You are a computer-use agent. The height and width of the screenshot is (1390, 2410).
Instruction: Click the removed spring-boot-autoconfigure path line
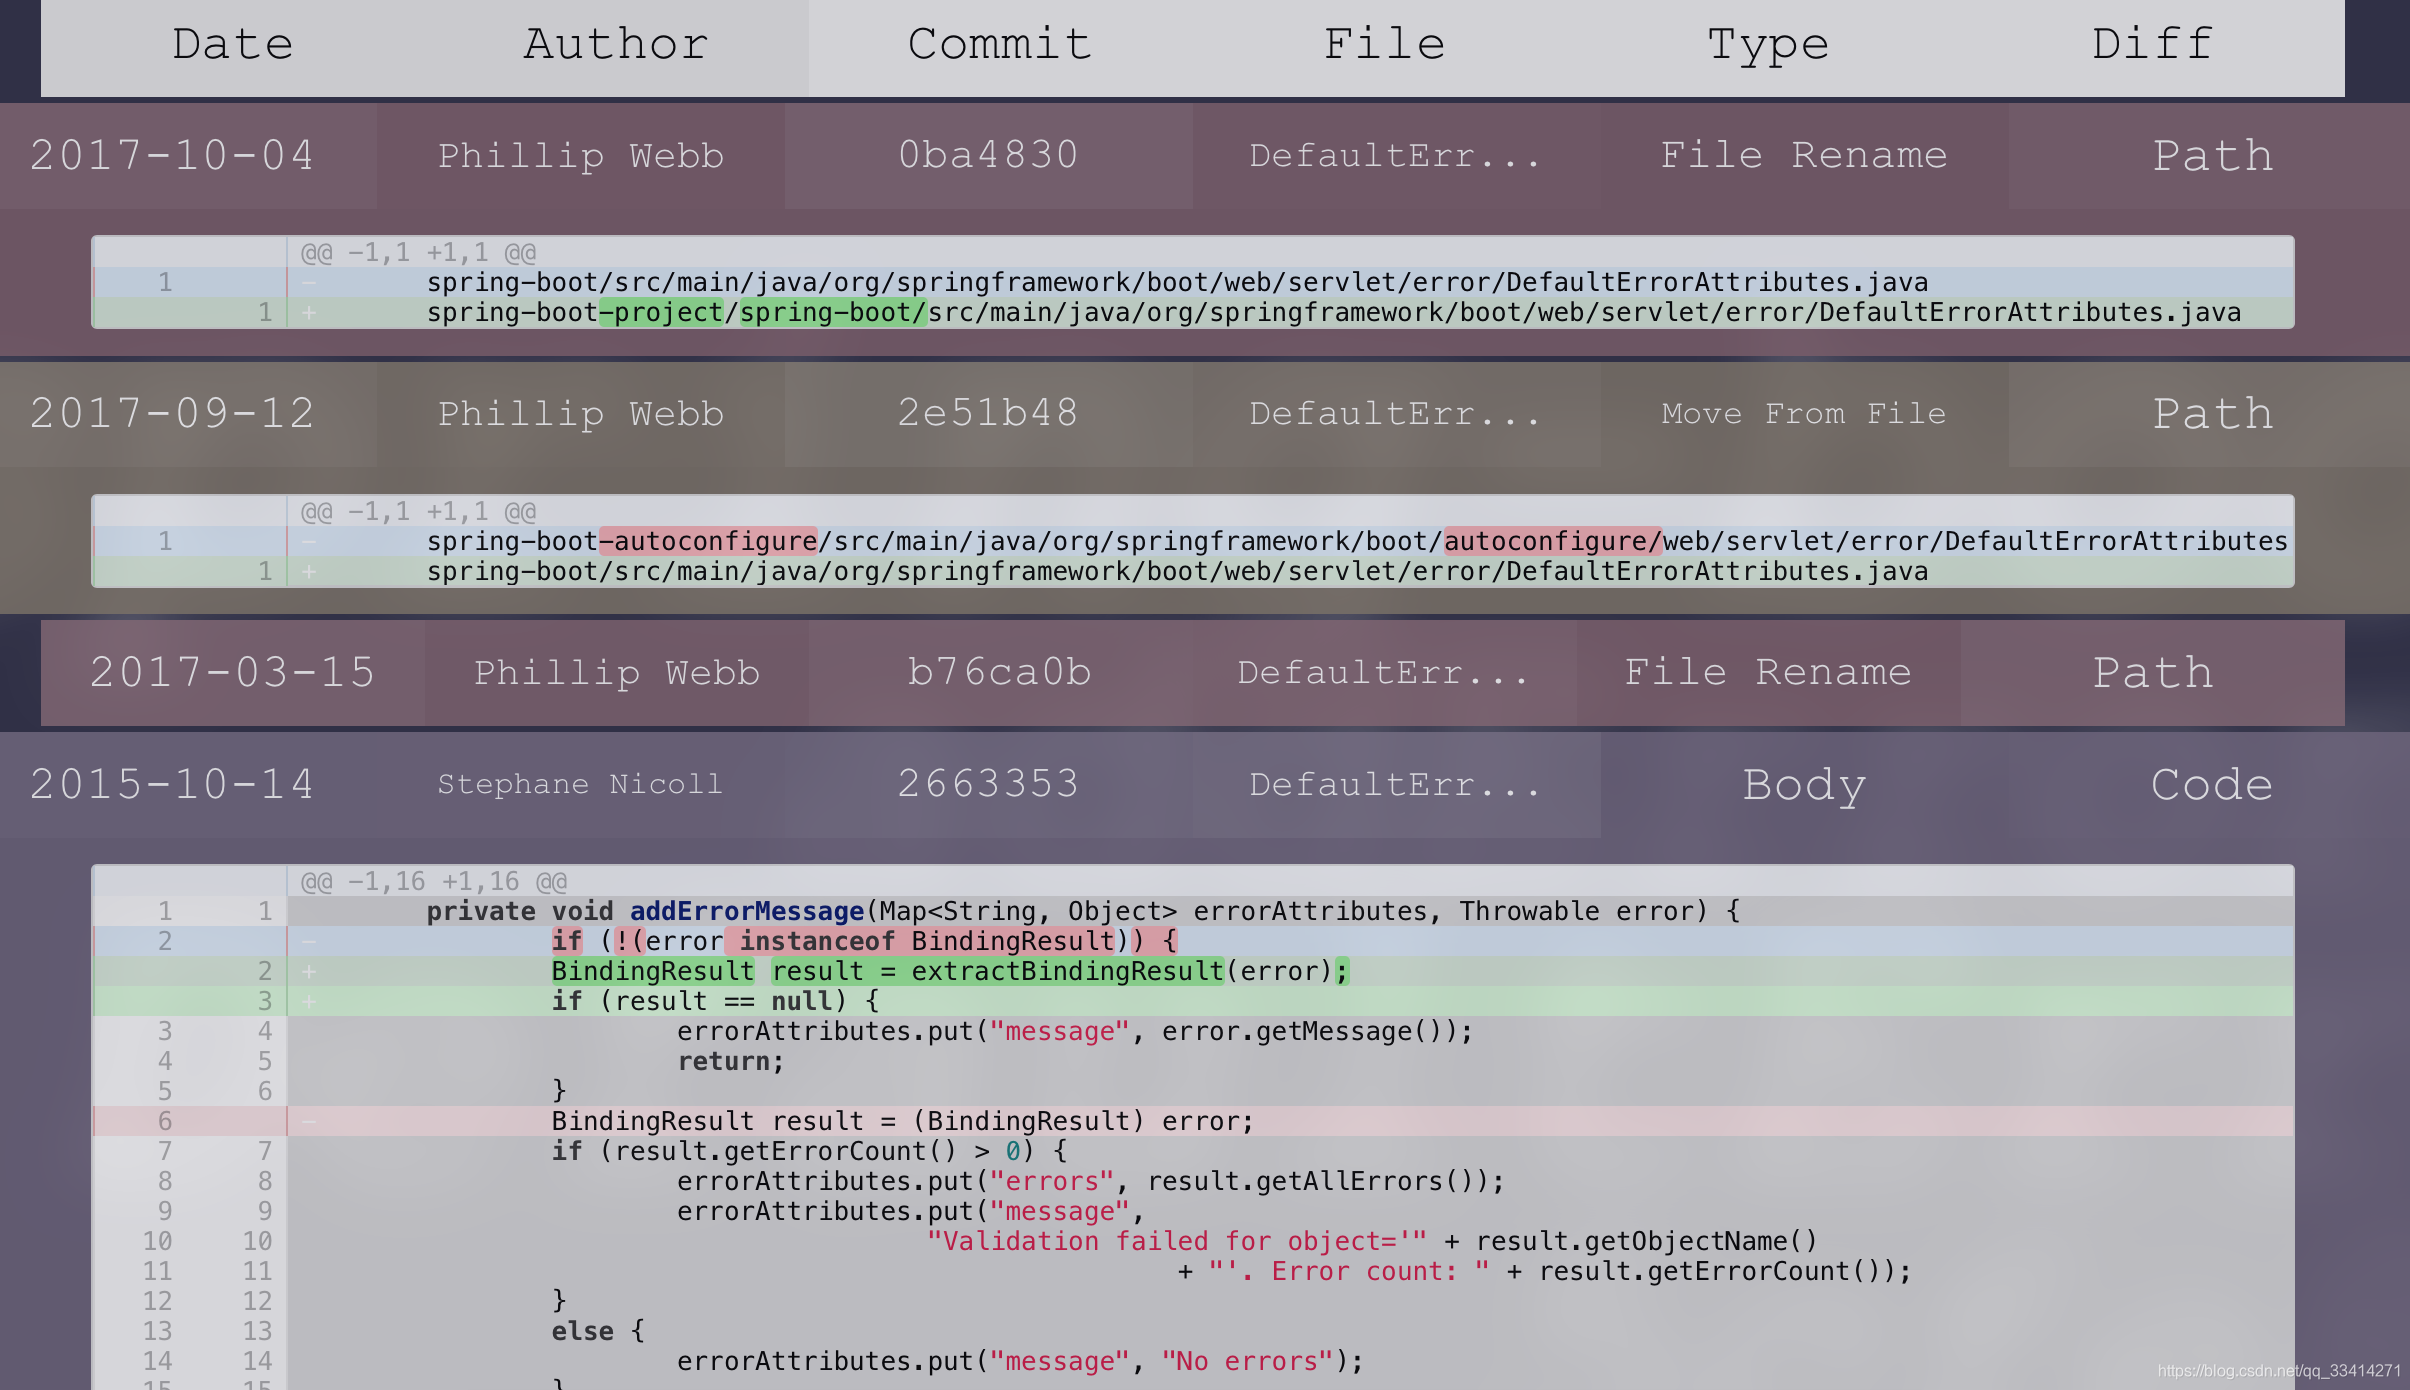[x=1355, y=542]
